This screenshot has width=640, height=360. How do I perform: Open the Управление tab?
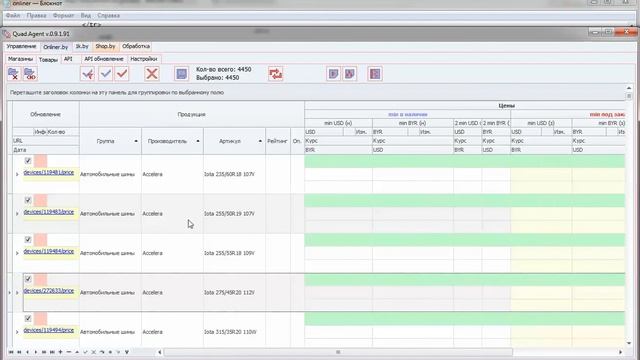[22, 47]
